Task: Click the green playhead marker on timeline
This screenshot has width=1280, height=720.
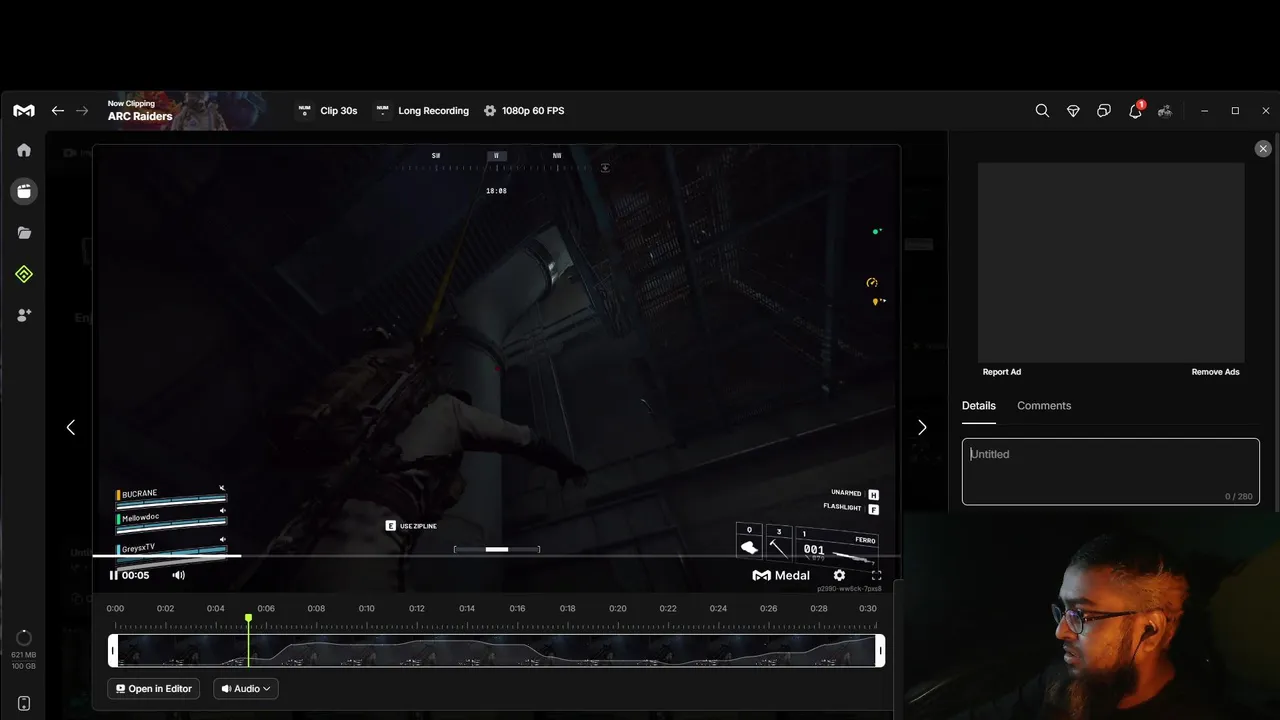Action: point(248,619)
